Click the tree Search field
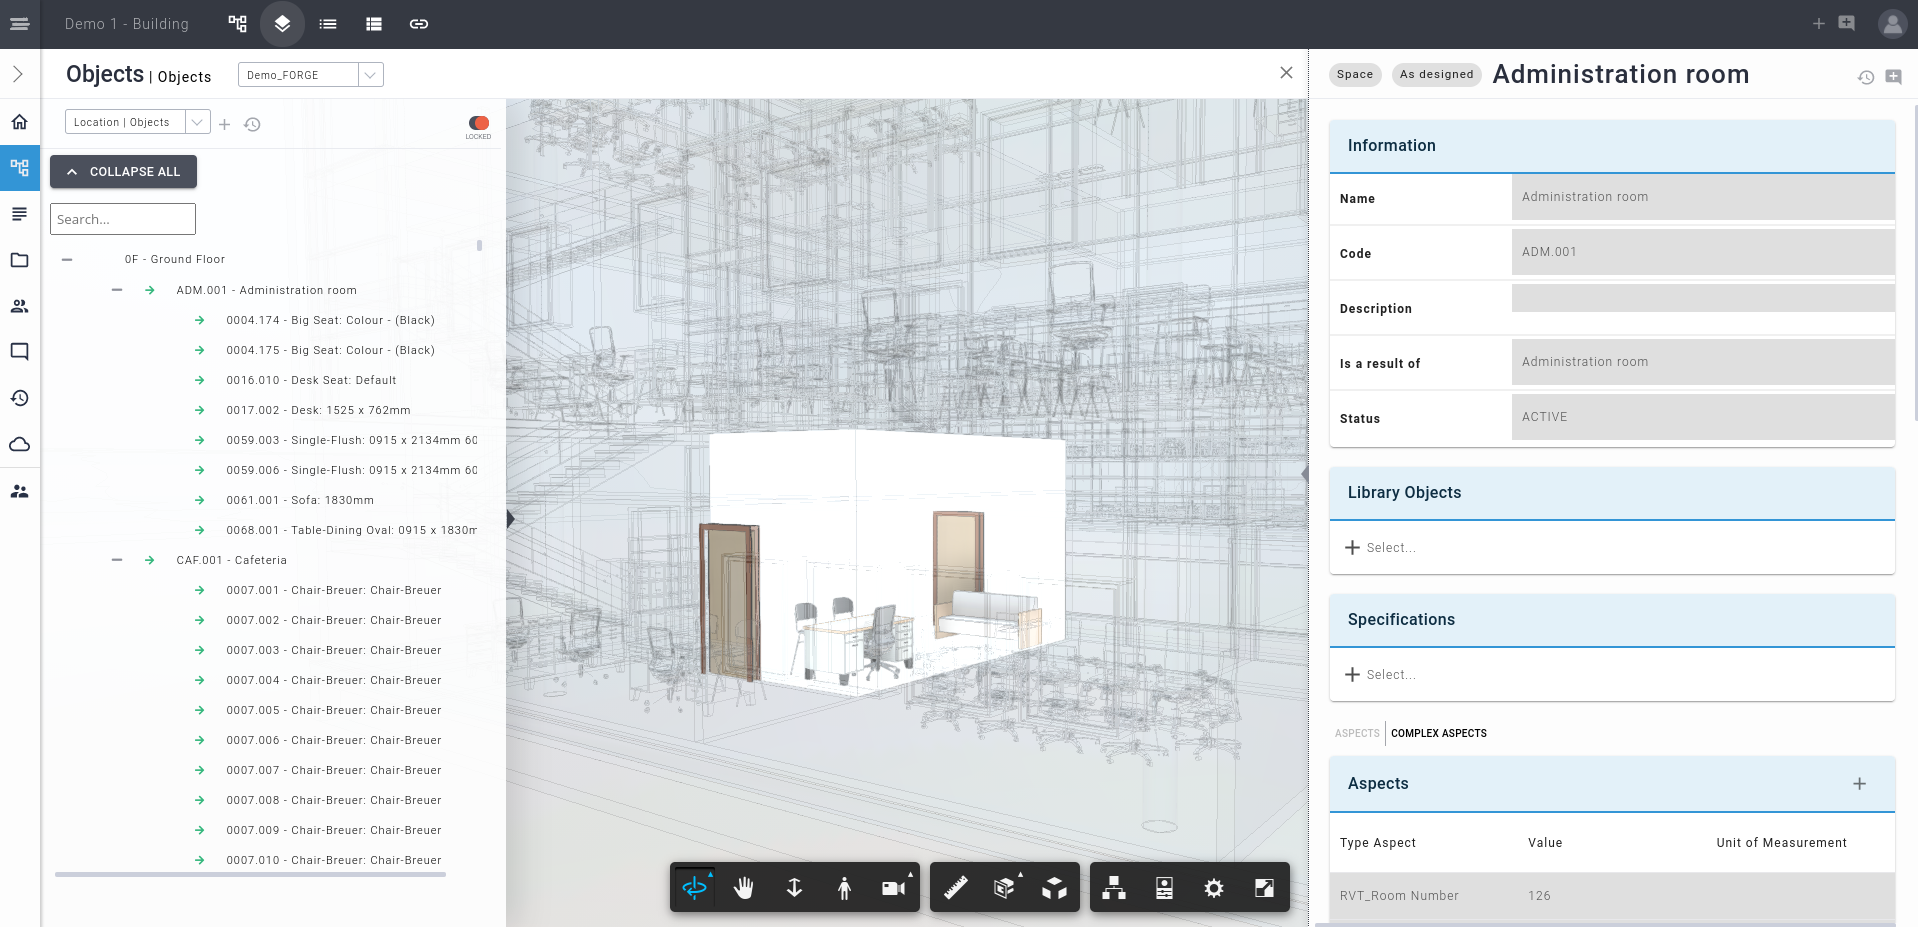This screenshot has width=1918, height=927. (123, 219)
